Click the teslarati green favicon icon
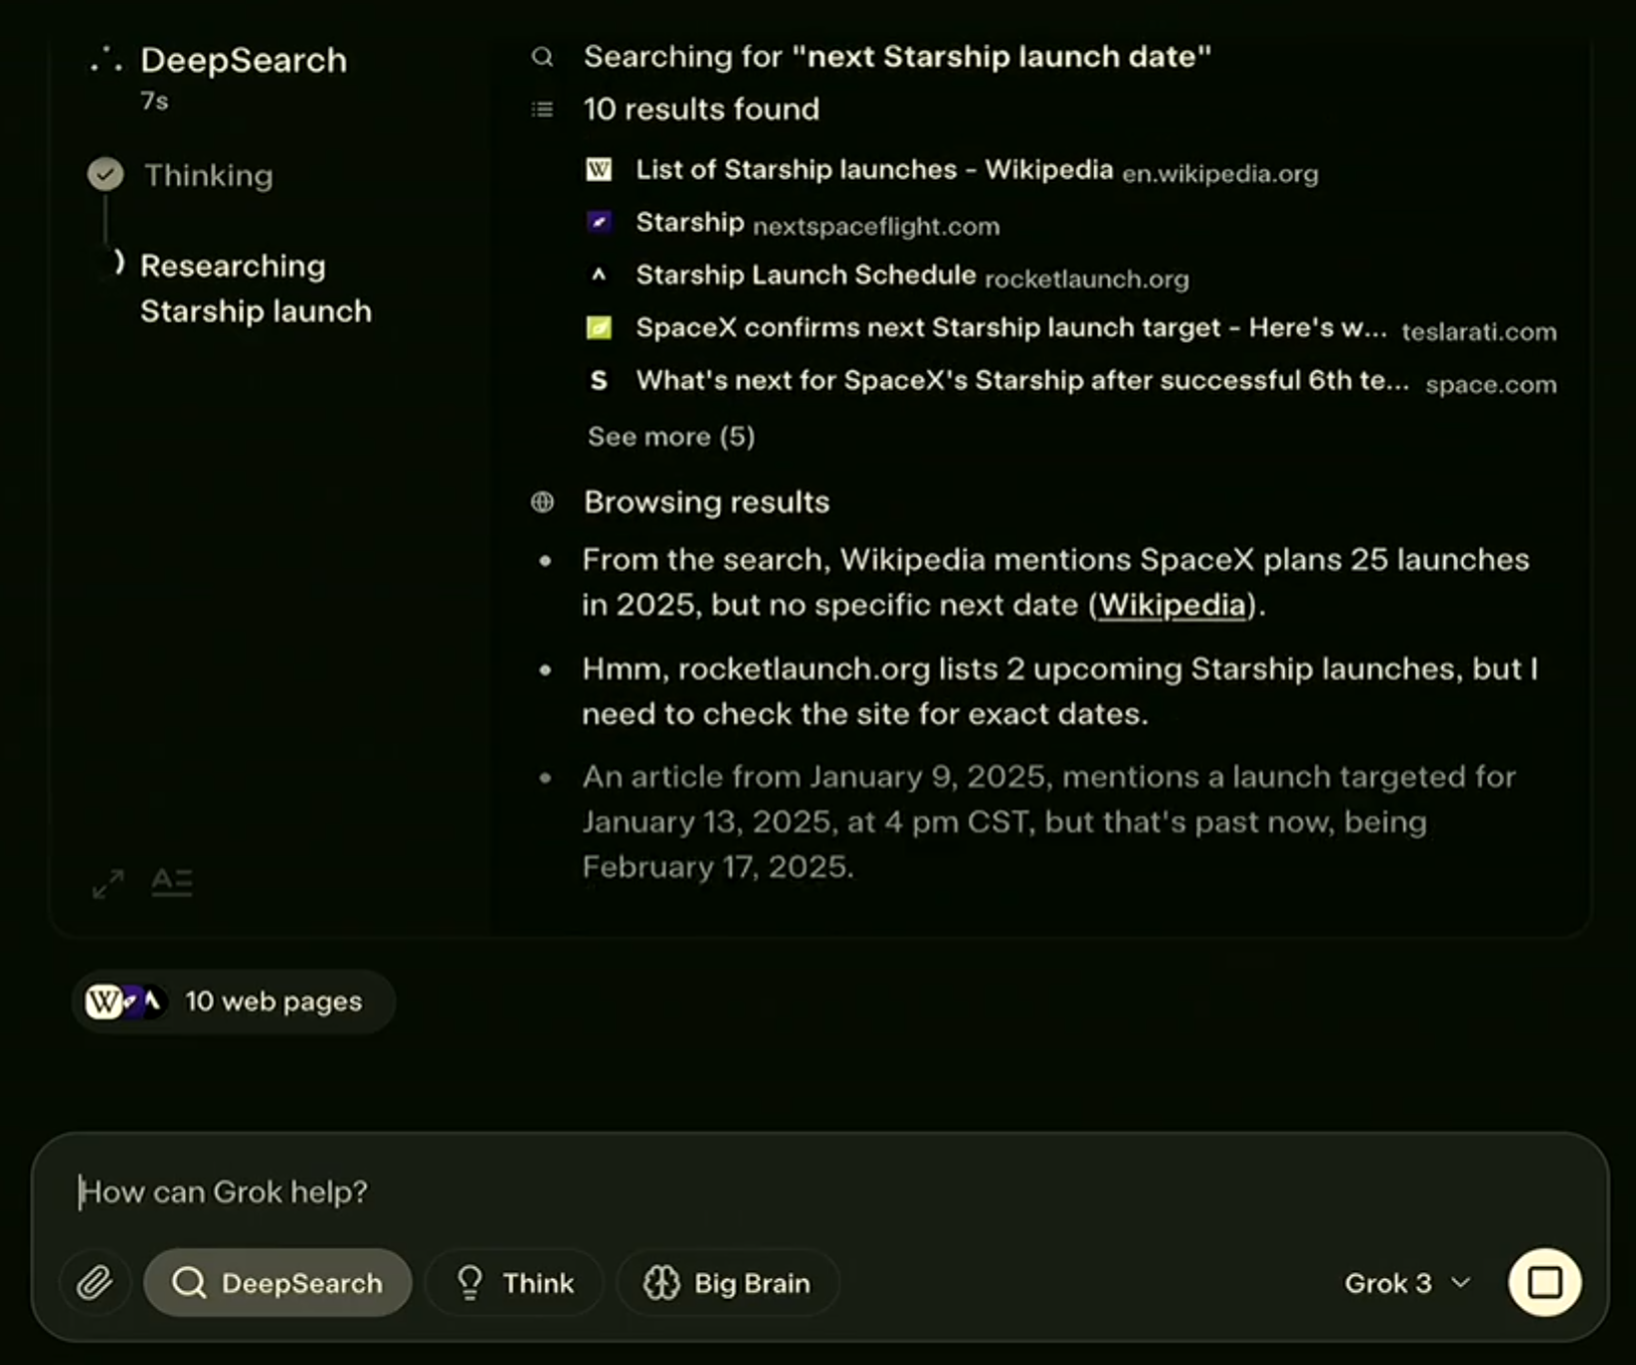1636x1365 pixels. [x=598, y=328]
